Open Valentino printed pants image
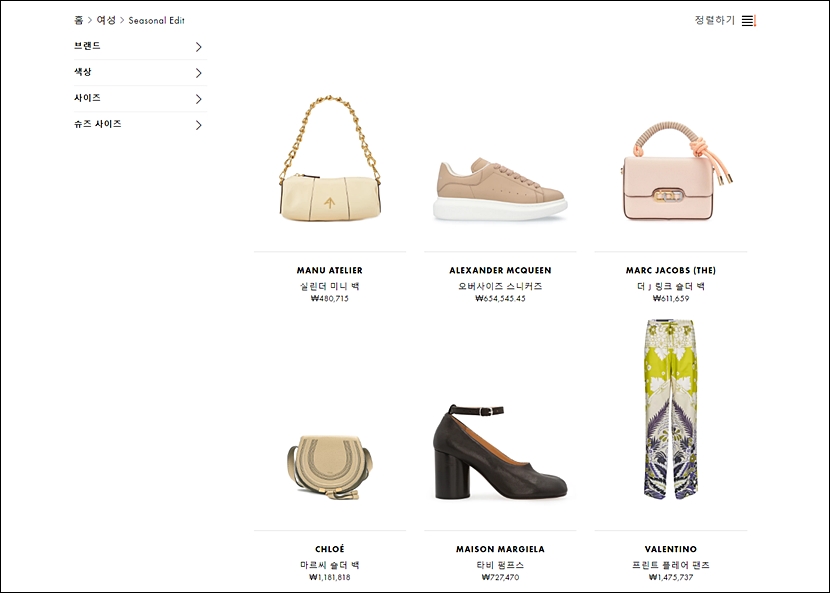 click(x=671, y=409)
